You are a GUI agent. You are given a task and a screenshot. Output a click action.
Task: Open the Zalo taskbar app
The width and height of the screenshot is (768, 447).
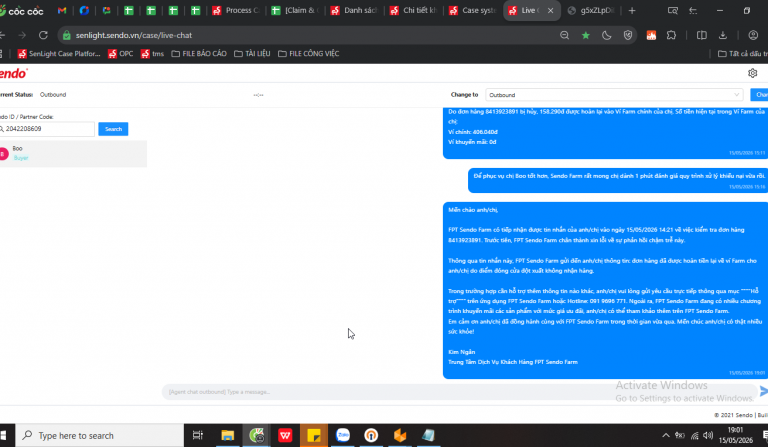click(342, 435)
